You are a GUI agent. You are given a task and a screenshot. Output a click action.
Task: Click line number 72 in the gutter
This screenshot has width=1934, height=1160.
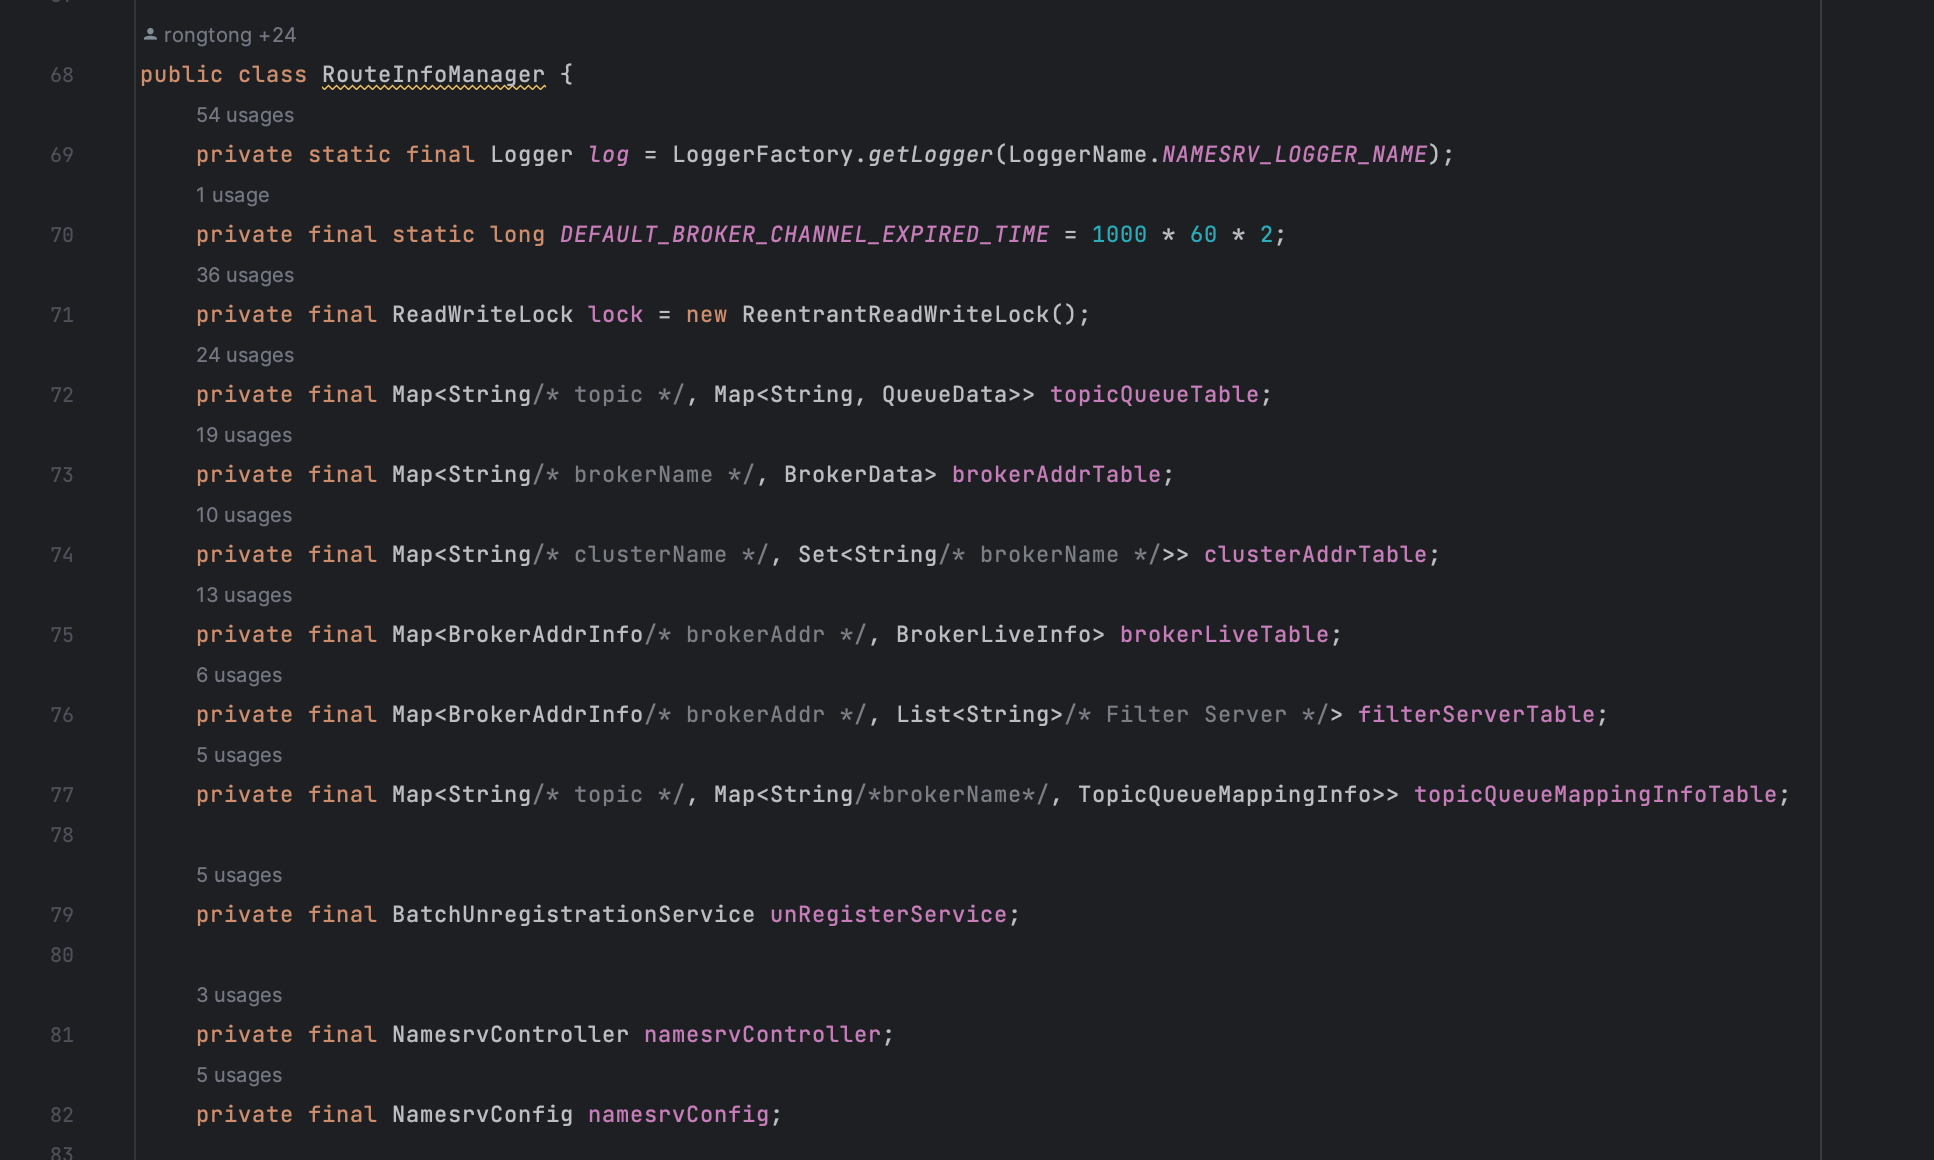coord(62,395)
